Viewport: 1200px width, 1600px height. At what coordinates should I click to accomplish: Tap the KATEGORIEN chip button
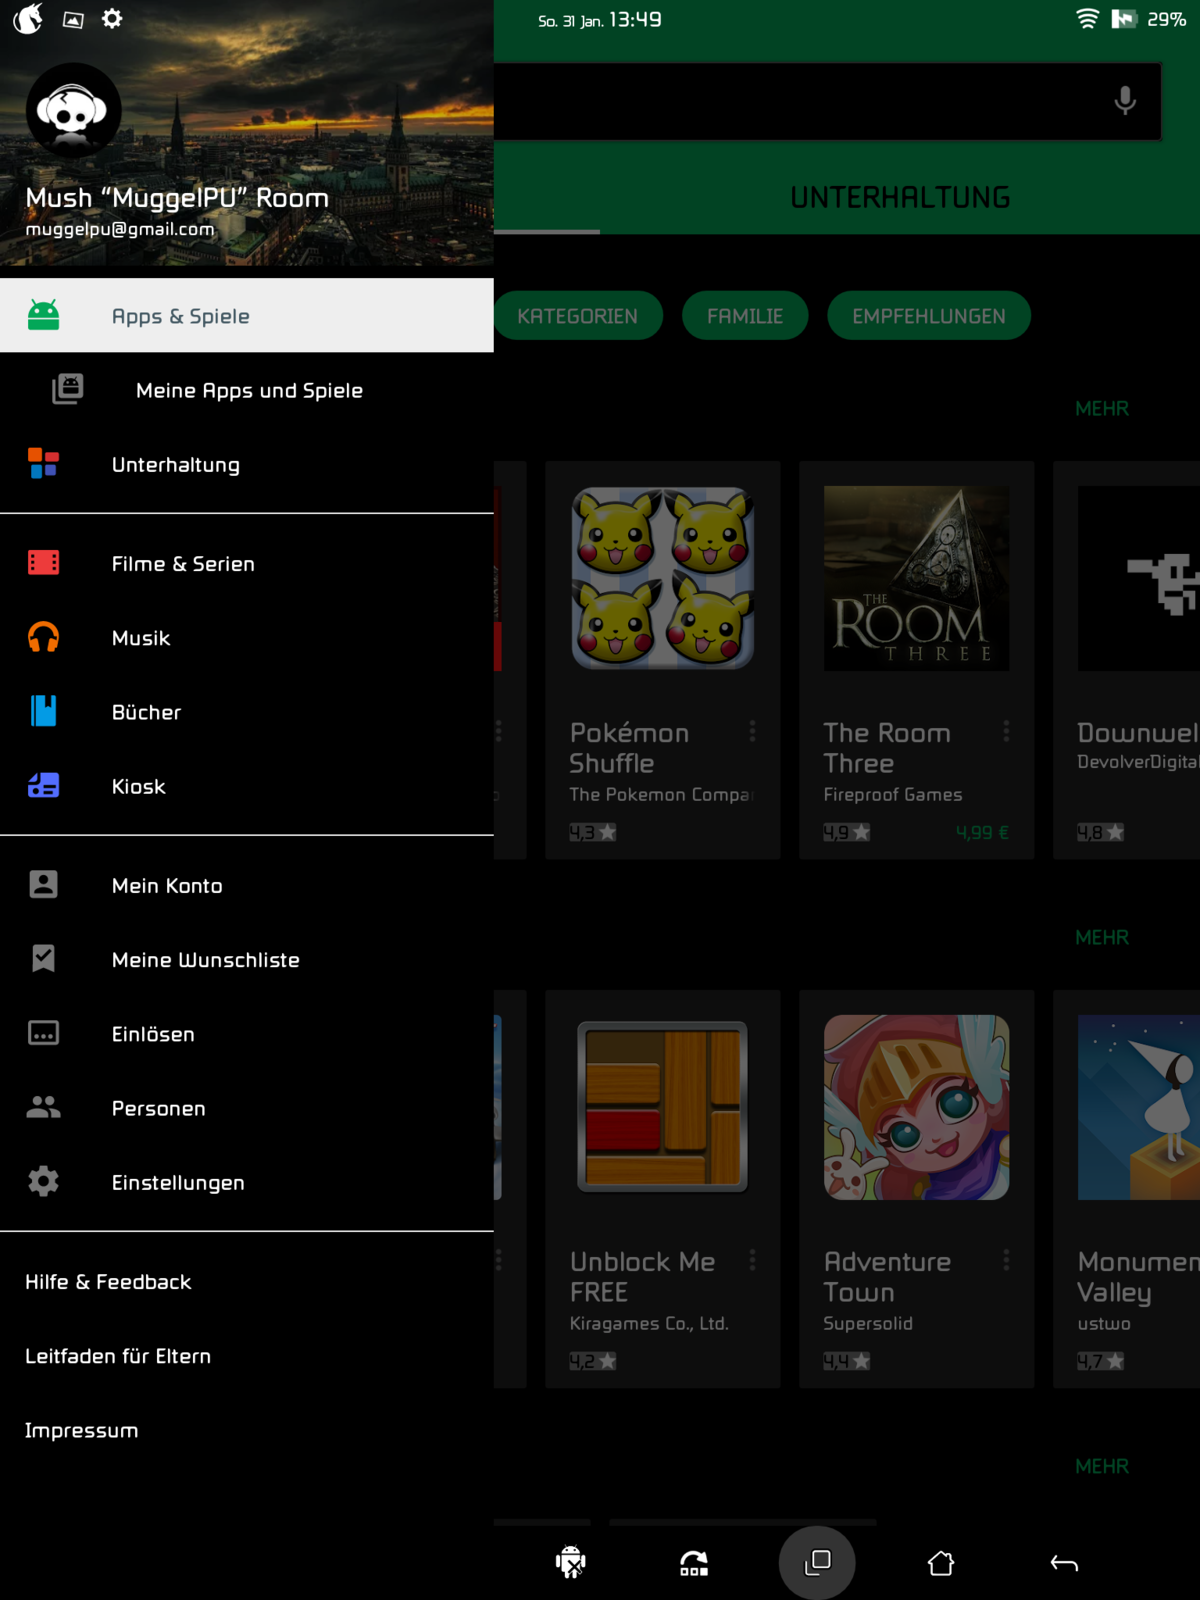coord(577,316)
